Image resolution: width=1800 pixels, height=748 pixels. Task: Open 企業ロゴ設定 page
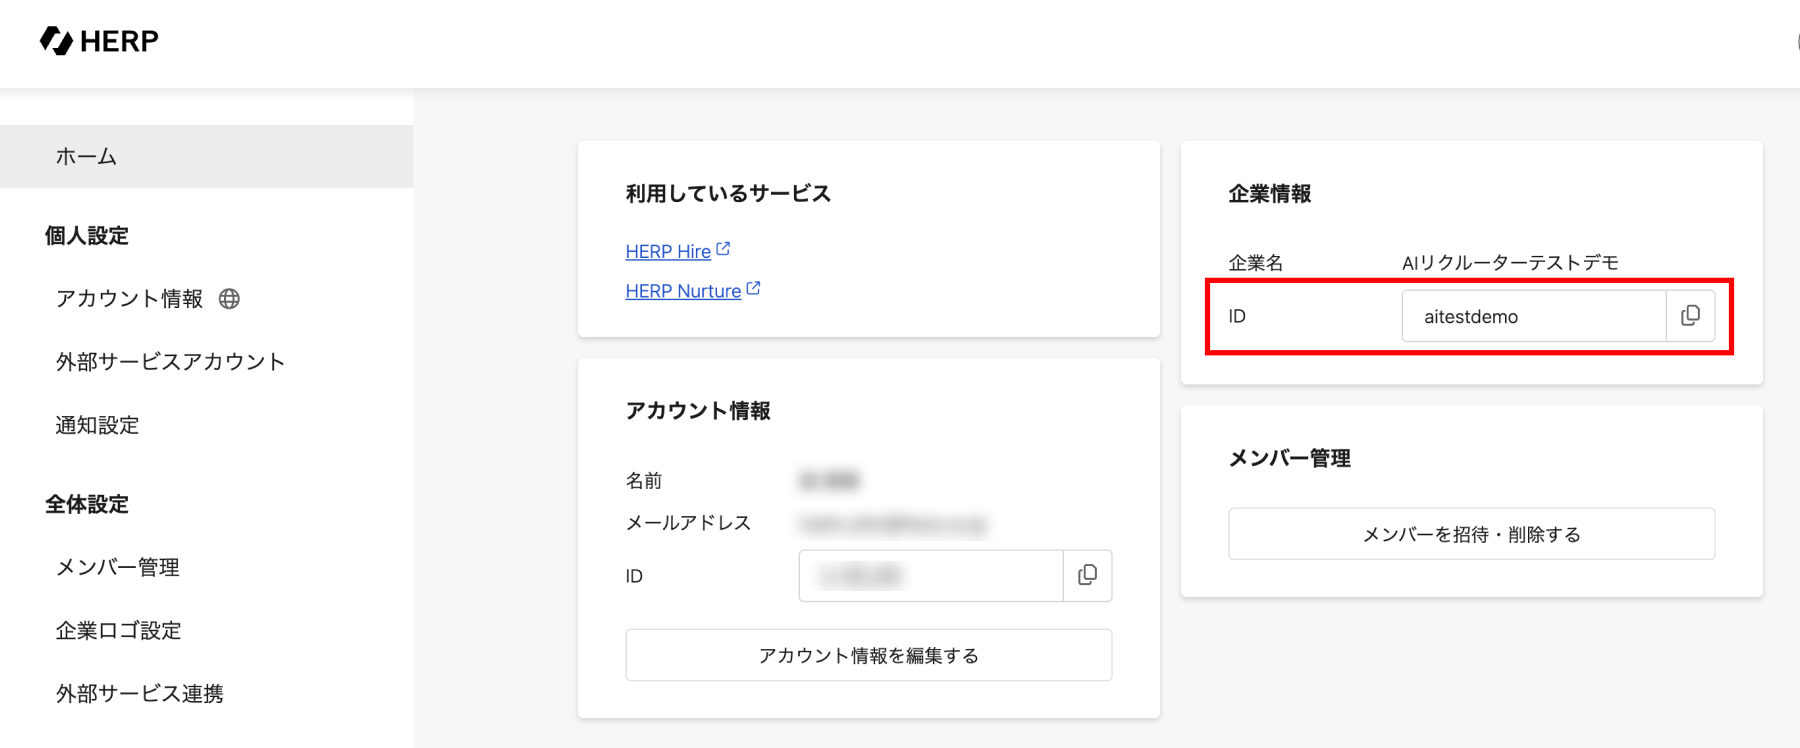[x=118, y=631]
